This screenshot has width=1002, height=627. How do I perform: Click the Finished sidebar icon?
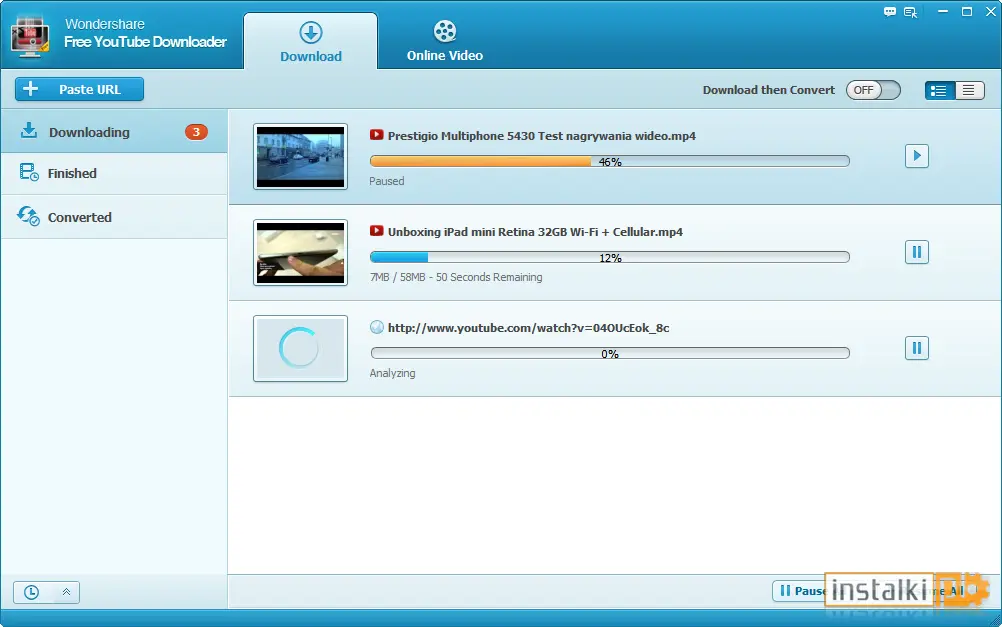coord(29,173)
